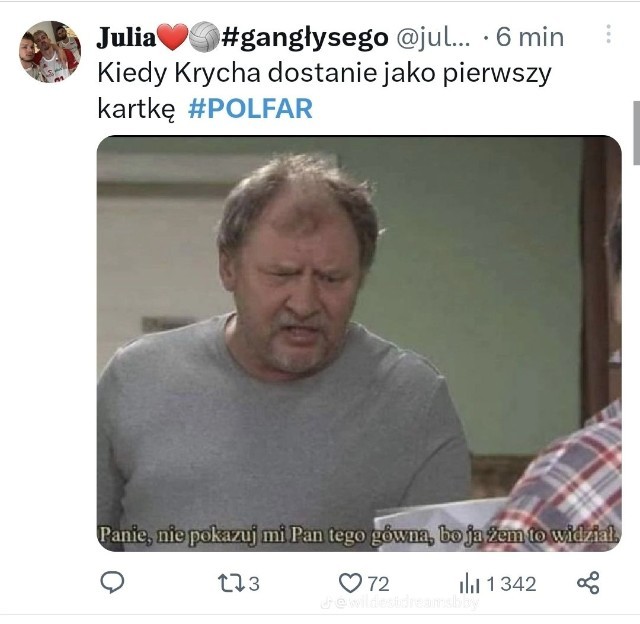Click the like count 72

(x=378, y=584)
